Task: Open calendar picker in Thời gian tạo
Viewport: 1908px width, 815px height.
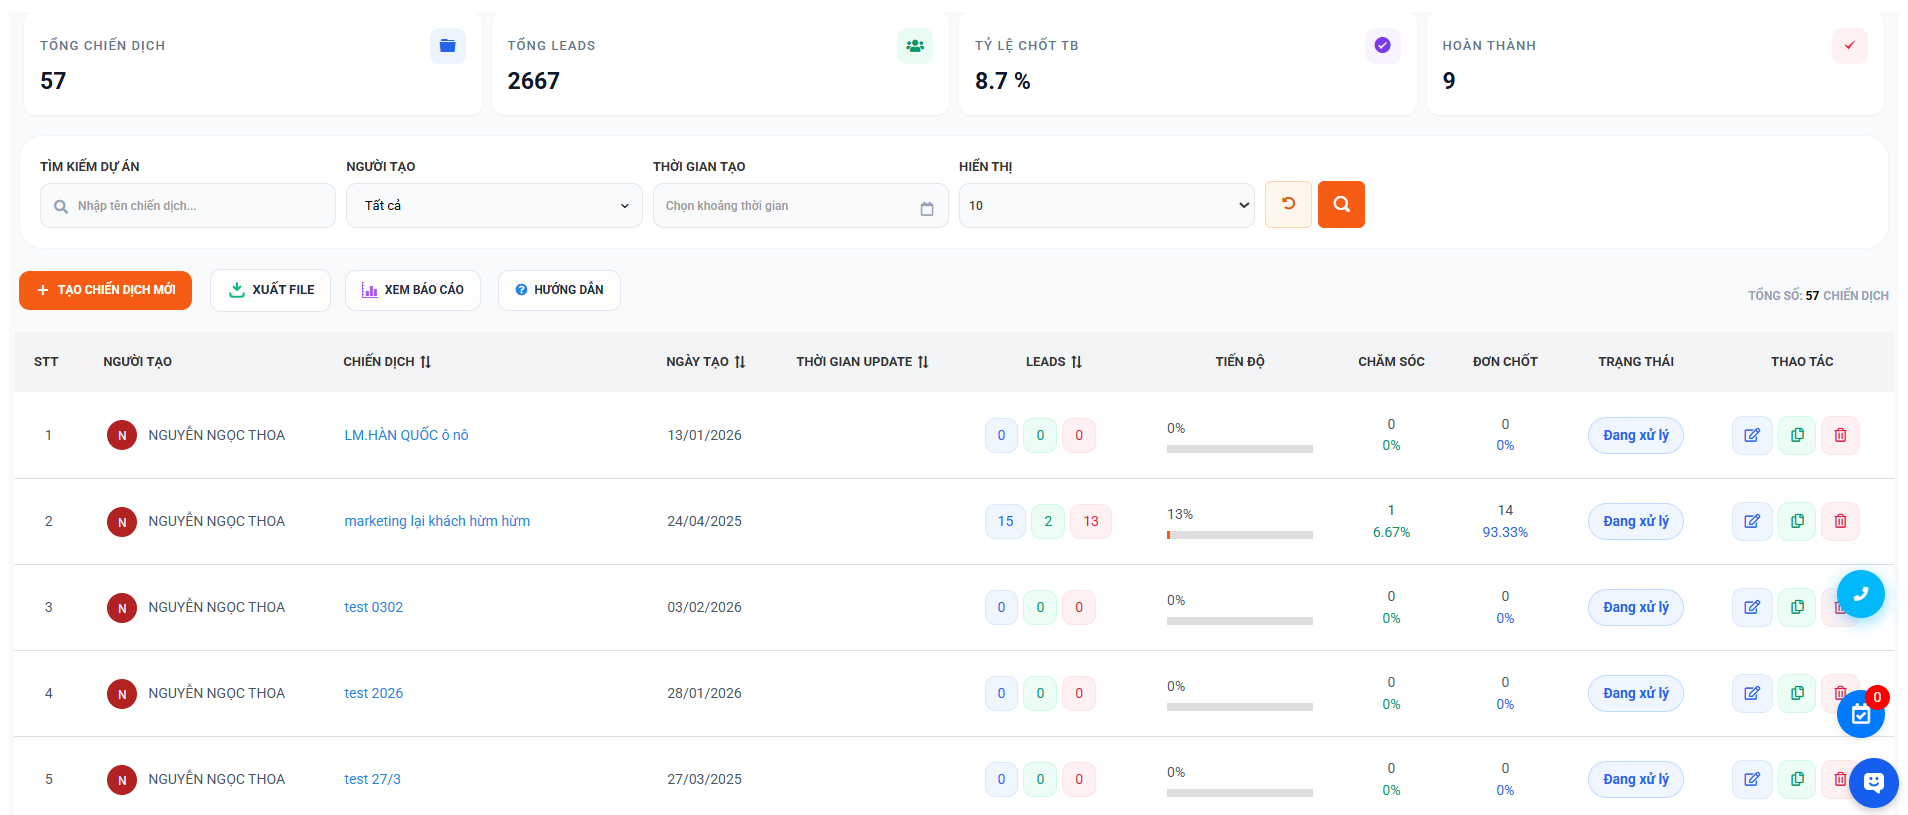Action: click(926, 207)
